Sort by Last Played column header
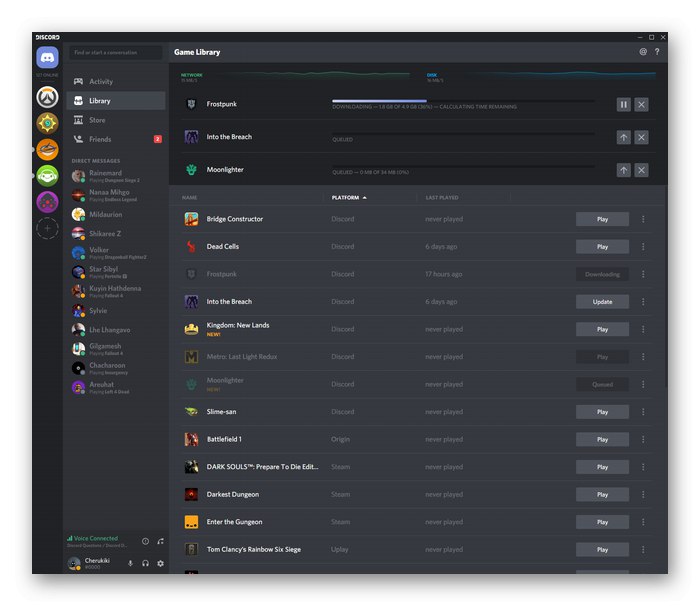This screenshot has width=700, height=606. [x=442, y=197]
